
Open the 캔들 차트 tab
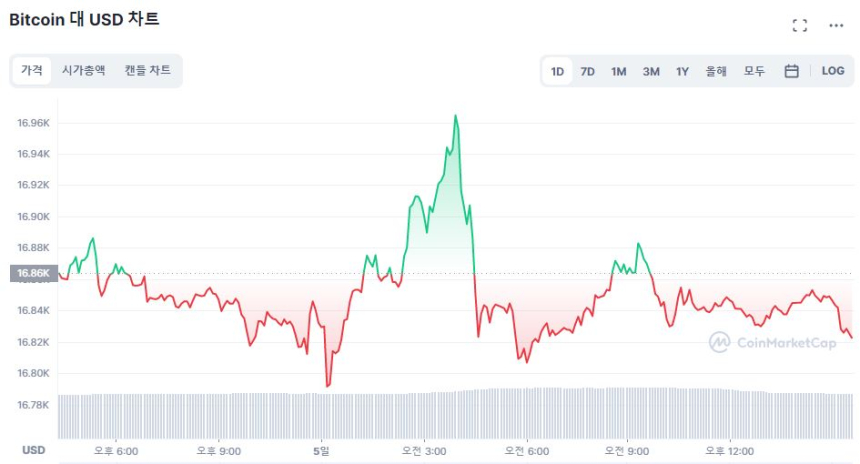coord(147,70)
